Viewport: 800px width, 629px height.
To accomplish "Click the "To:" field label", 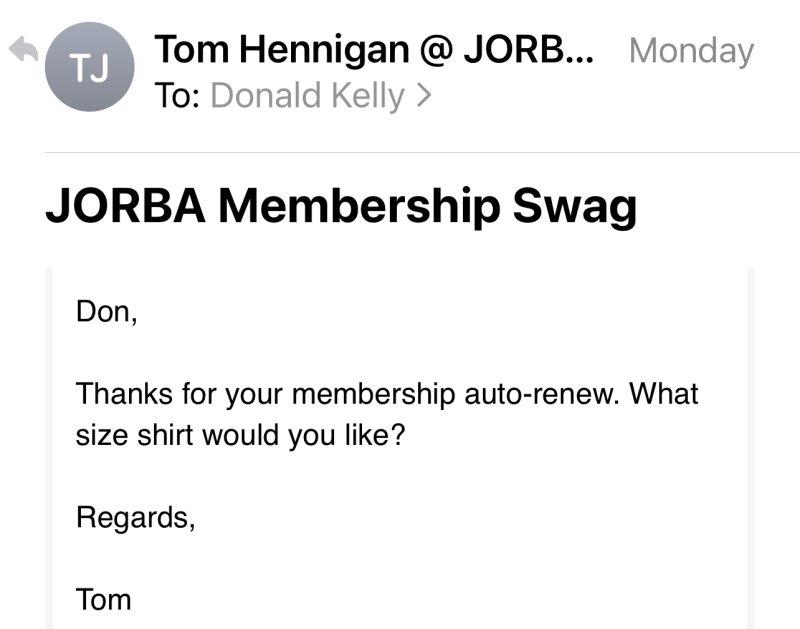I will (x=179, y=96).
